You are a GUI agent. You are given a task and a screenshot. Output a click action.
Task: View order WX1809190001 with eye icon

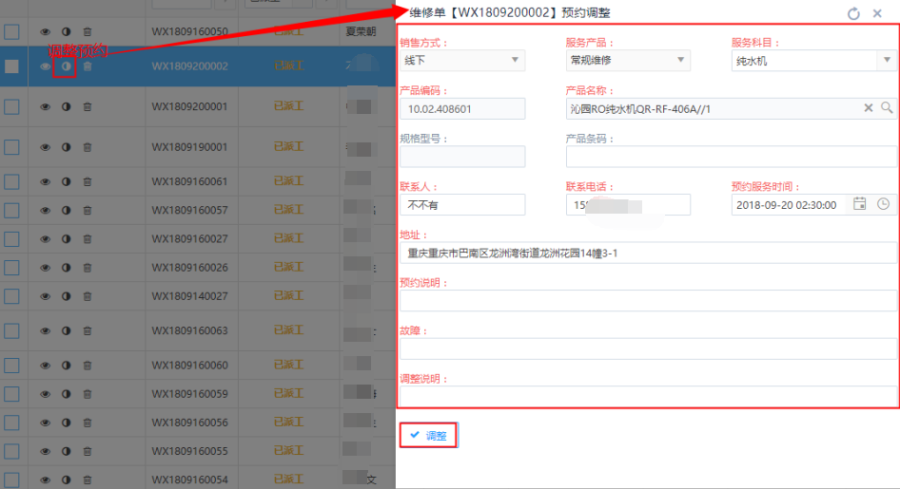click(x=45, y=147)
